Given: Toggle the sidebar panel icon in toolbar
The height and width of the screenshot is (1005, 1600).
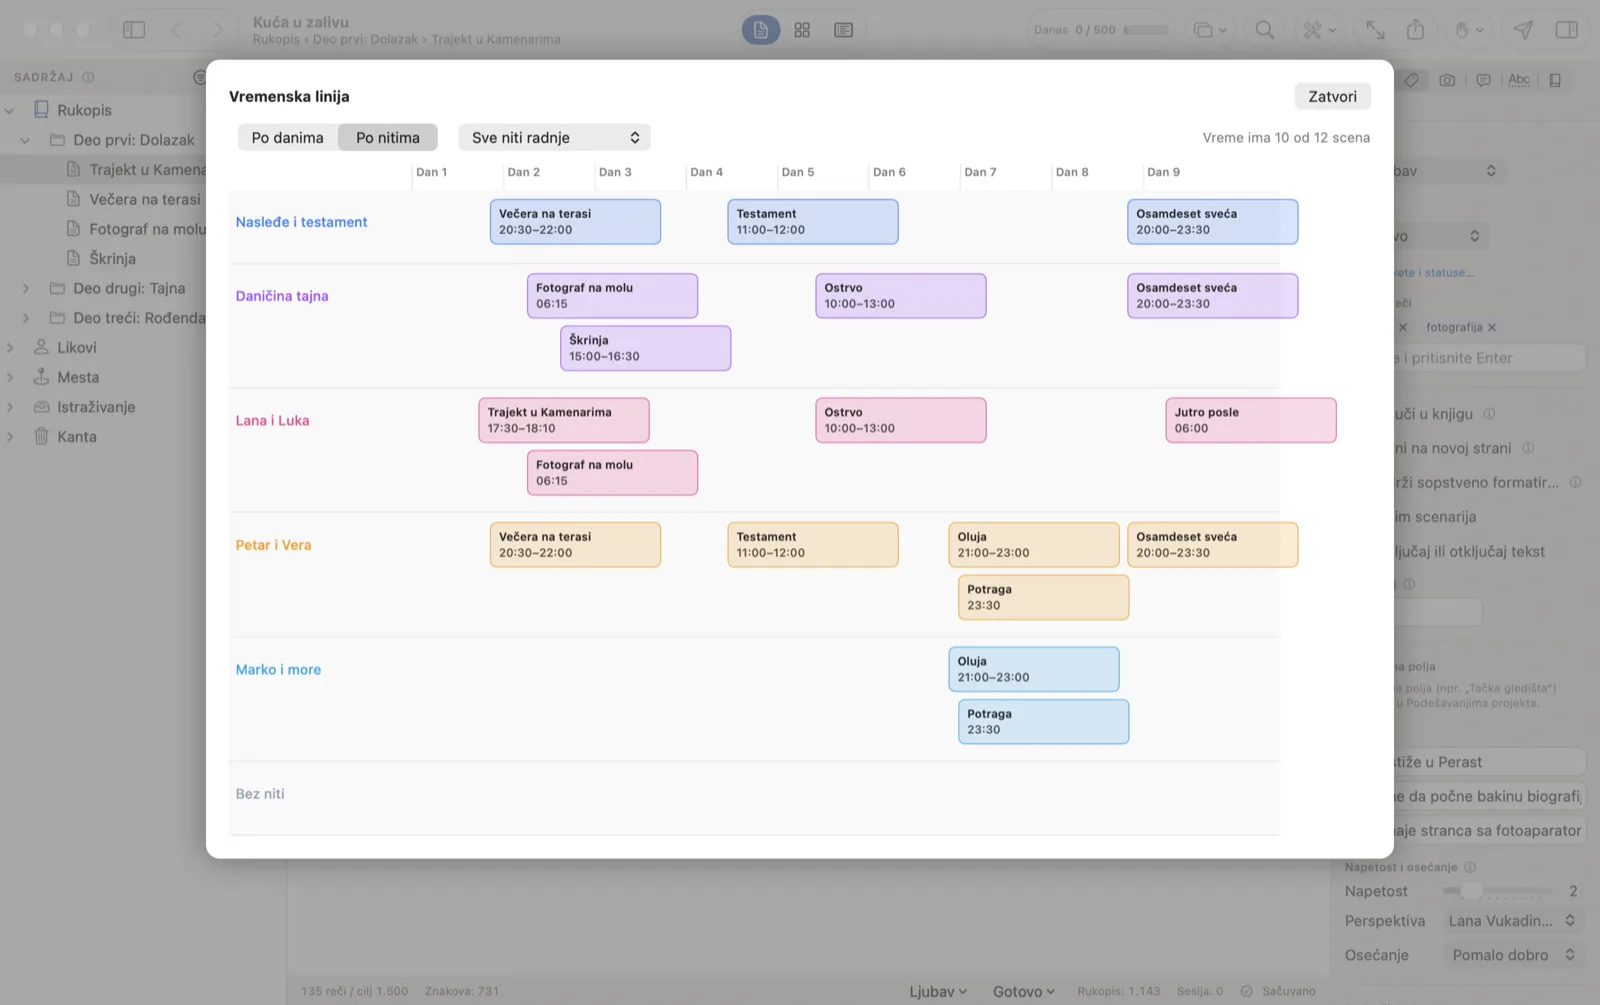Looking at the screenshot, I should coord(134,30).
